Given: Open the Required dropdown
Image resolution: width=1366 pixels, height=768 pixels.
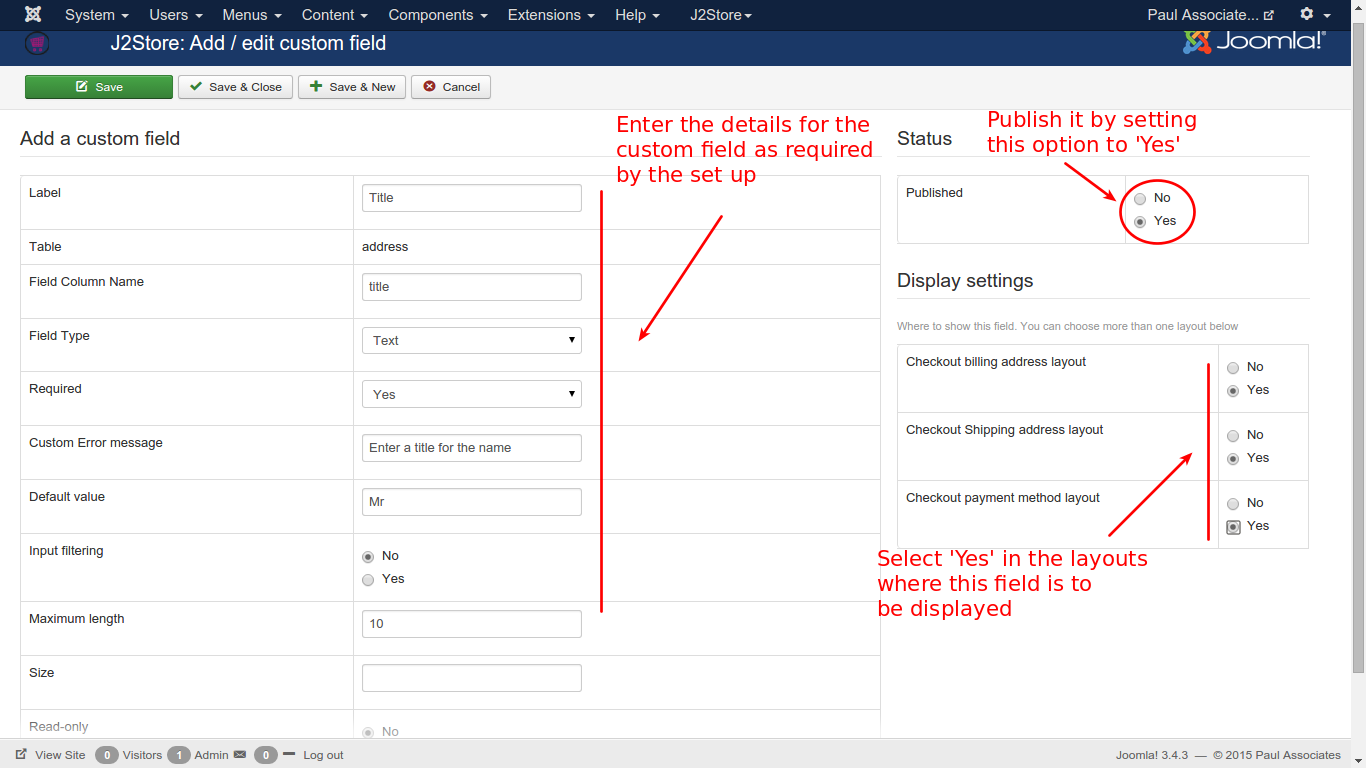Looking at the screenshot, I should coord(471,395).
